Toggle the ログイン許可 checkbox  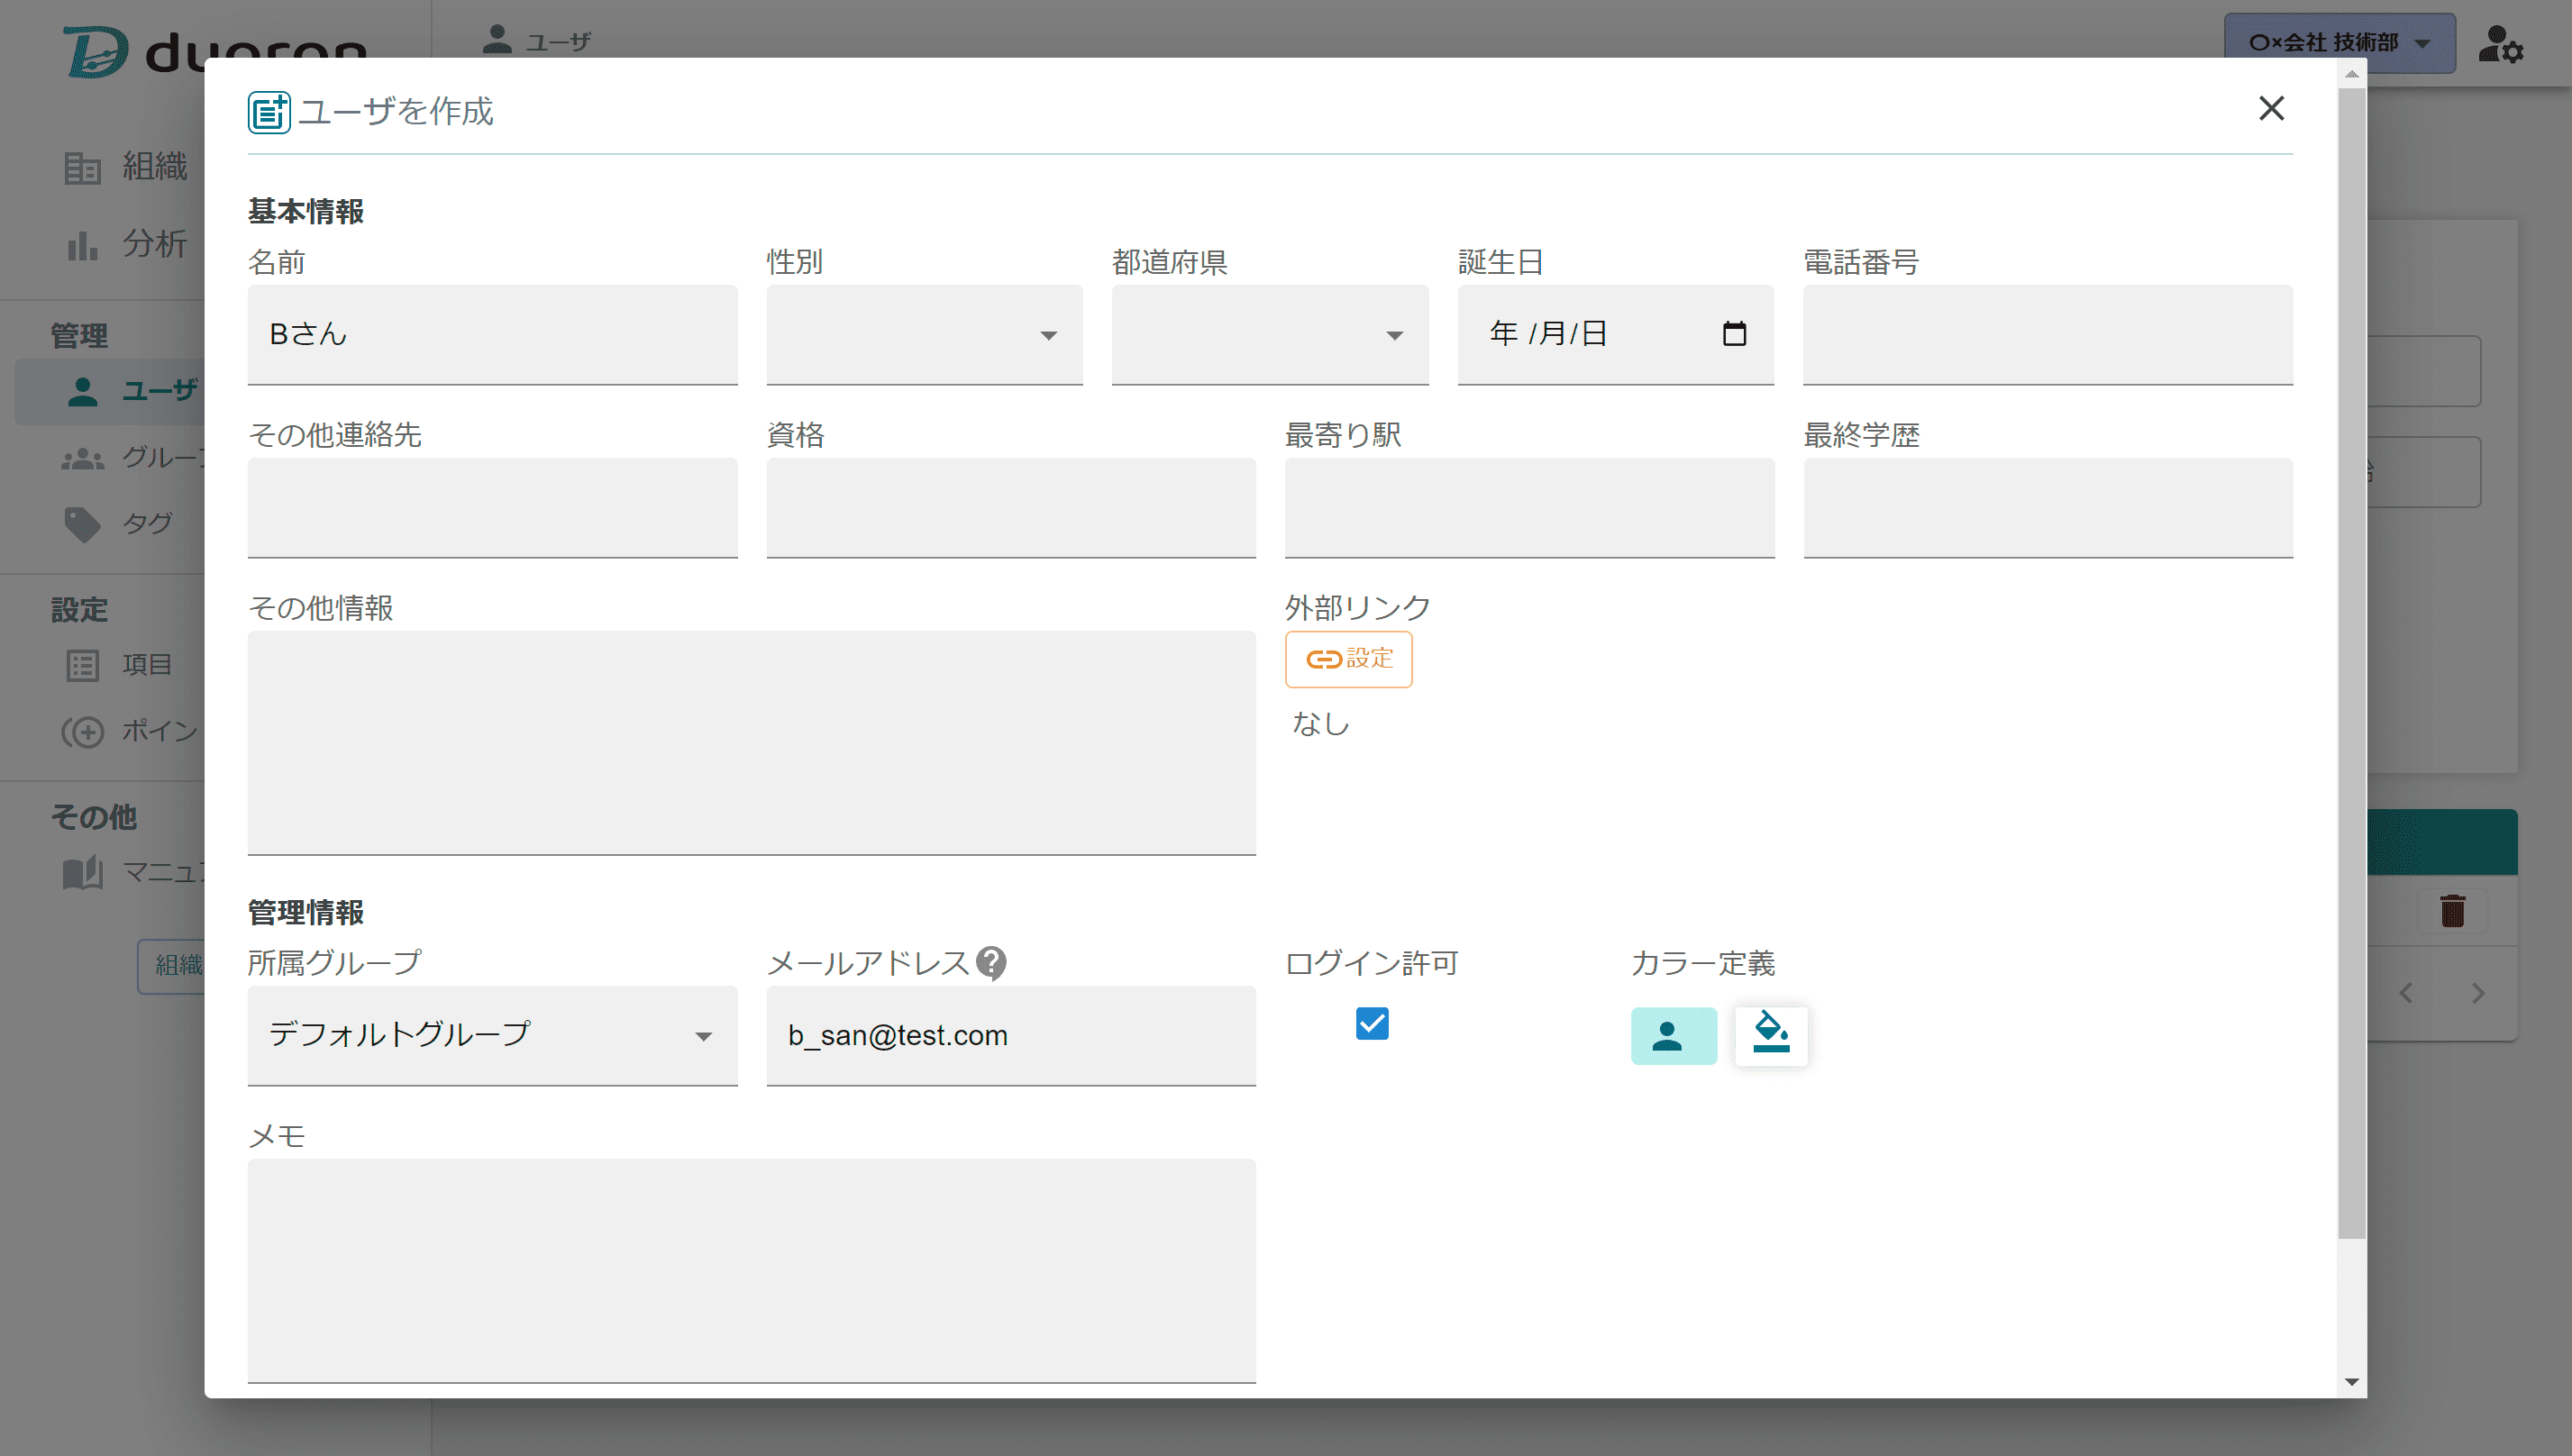(1372, 1023)
